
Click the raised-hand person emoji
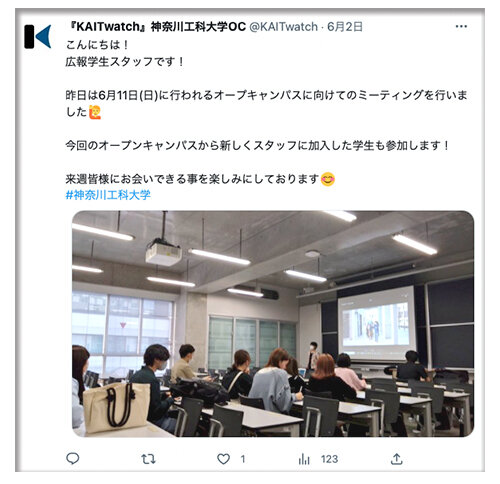pos(95,112)
